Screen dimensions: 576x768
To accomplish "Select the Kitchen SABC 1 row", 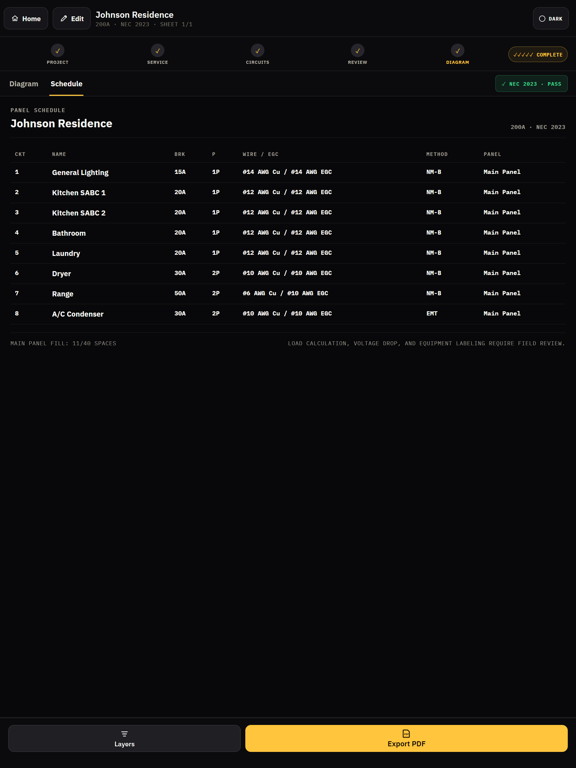I will 288,192.
